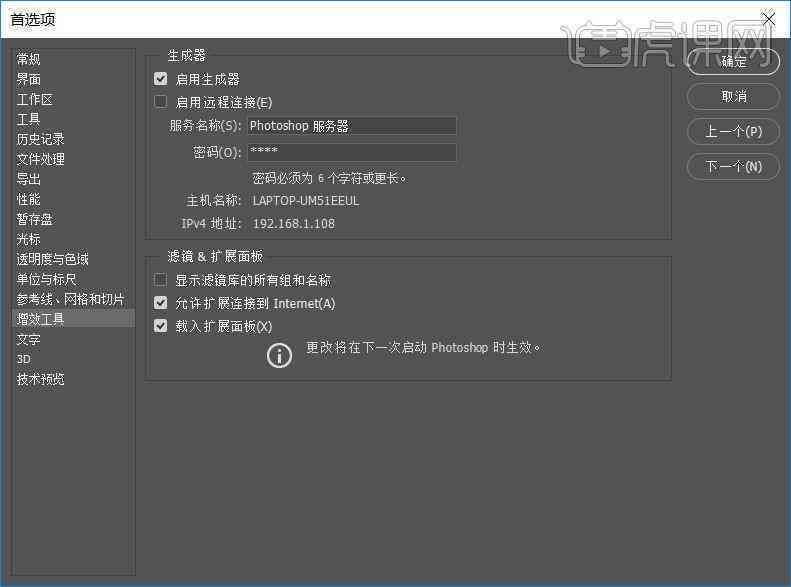
Task: Enable 启用远程连接(E) checkbox
Action: tap(160, 102)
